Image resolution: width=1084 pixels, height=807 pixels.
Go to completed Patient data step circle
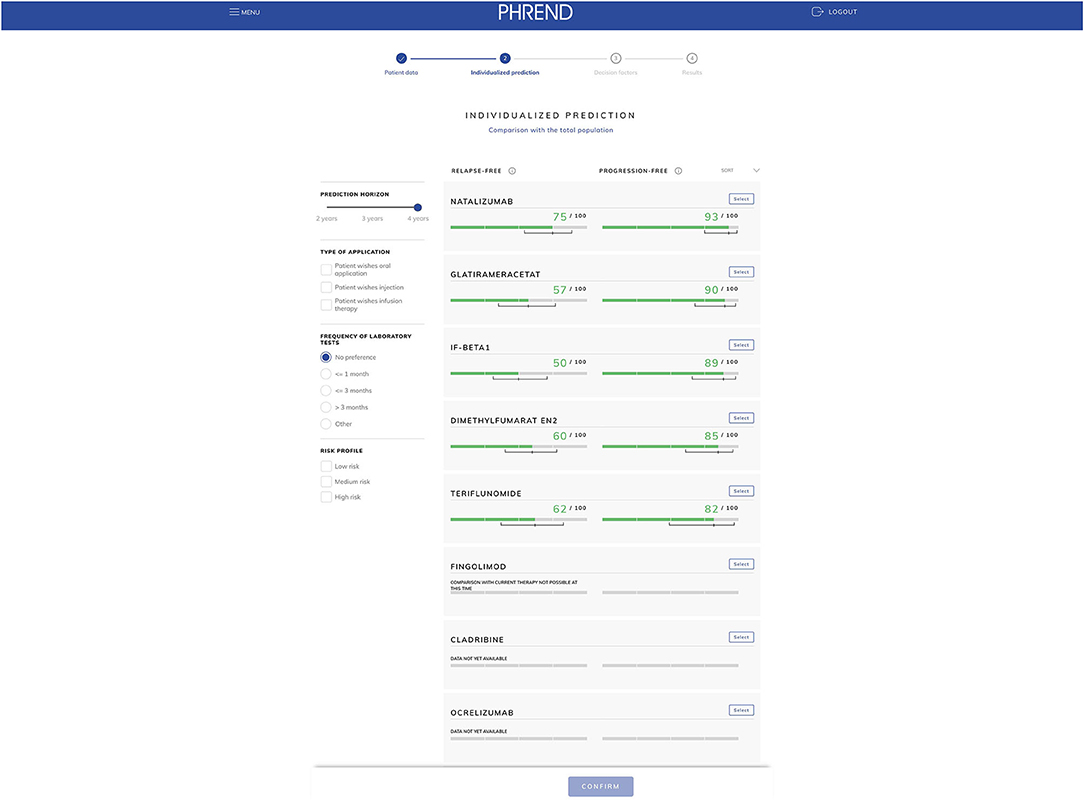point(401,58)
